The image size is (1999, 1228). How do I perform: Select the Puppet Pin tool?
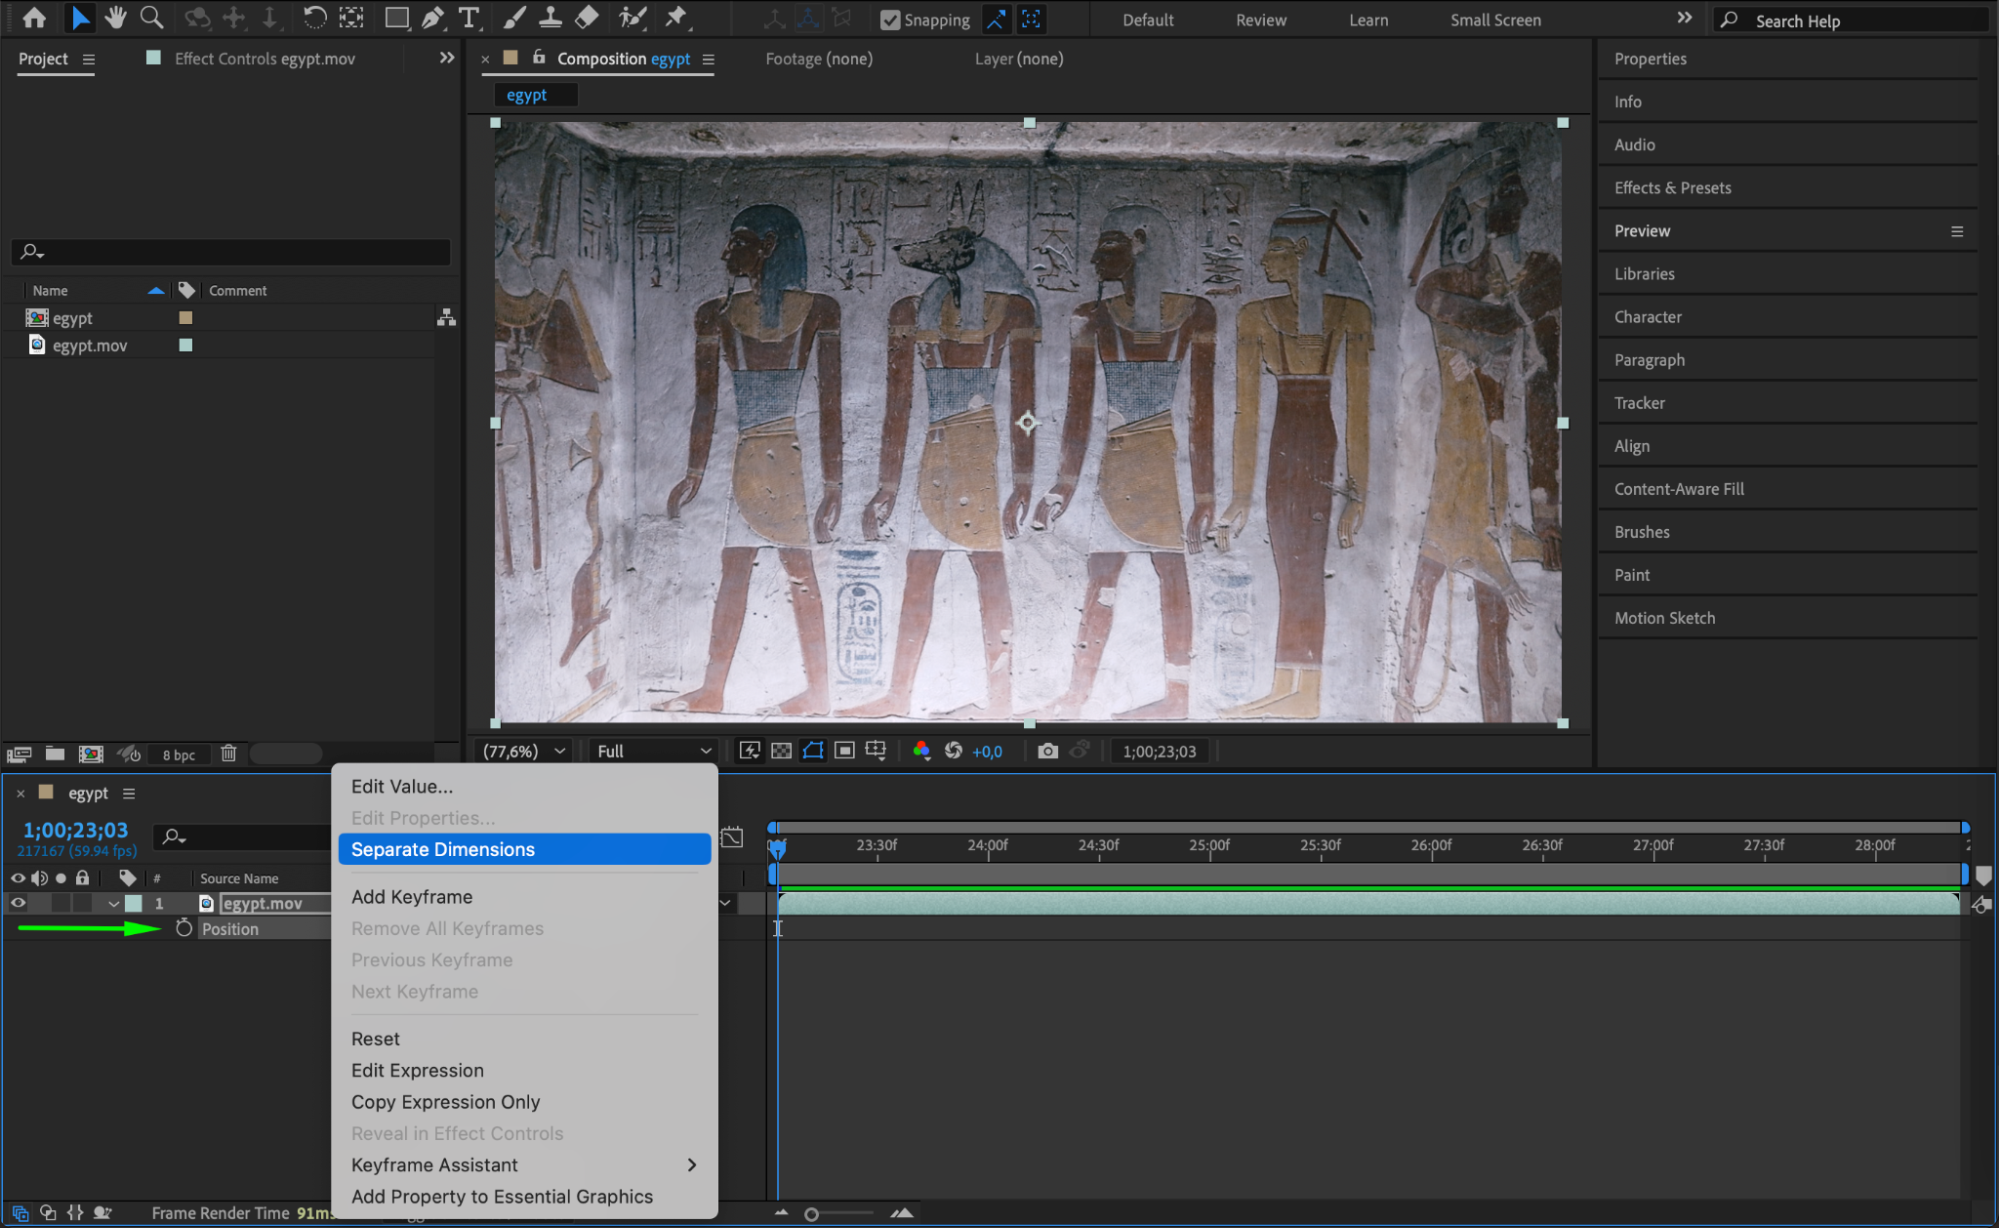(x=677, y=17)
